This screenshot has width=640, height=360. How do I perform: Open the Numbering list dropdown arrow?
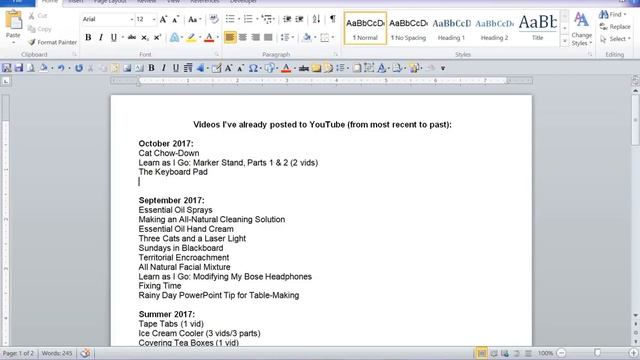(257, 19)
